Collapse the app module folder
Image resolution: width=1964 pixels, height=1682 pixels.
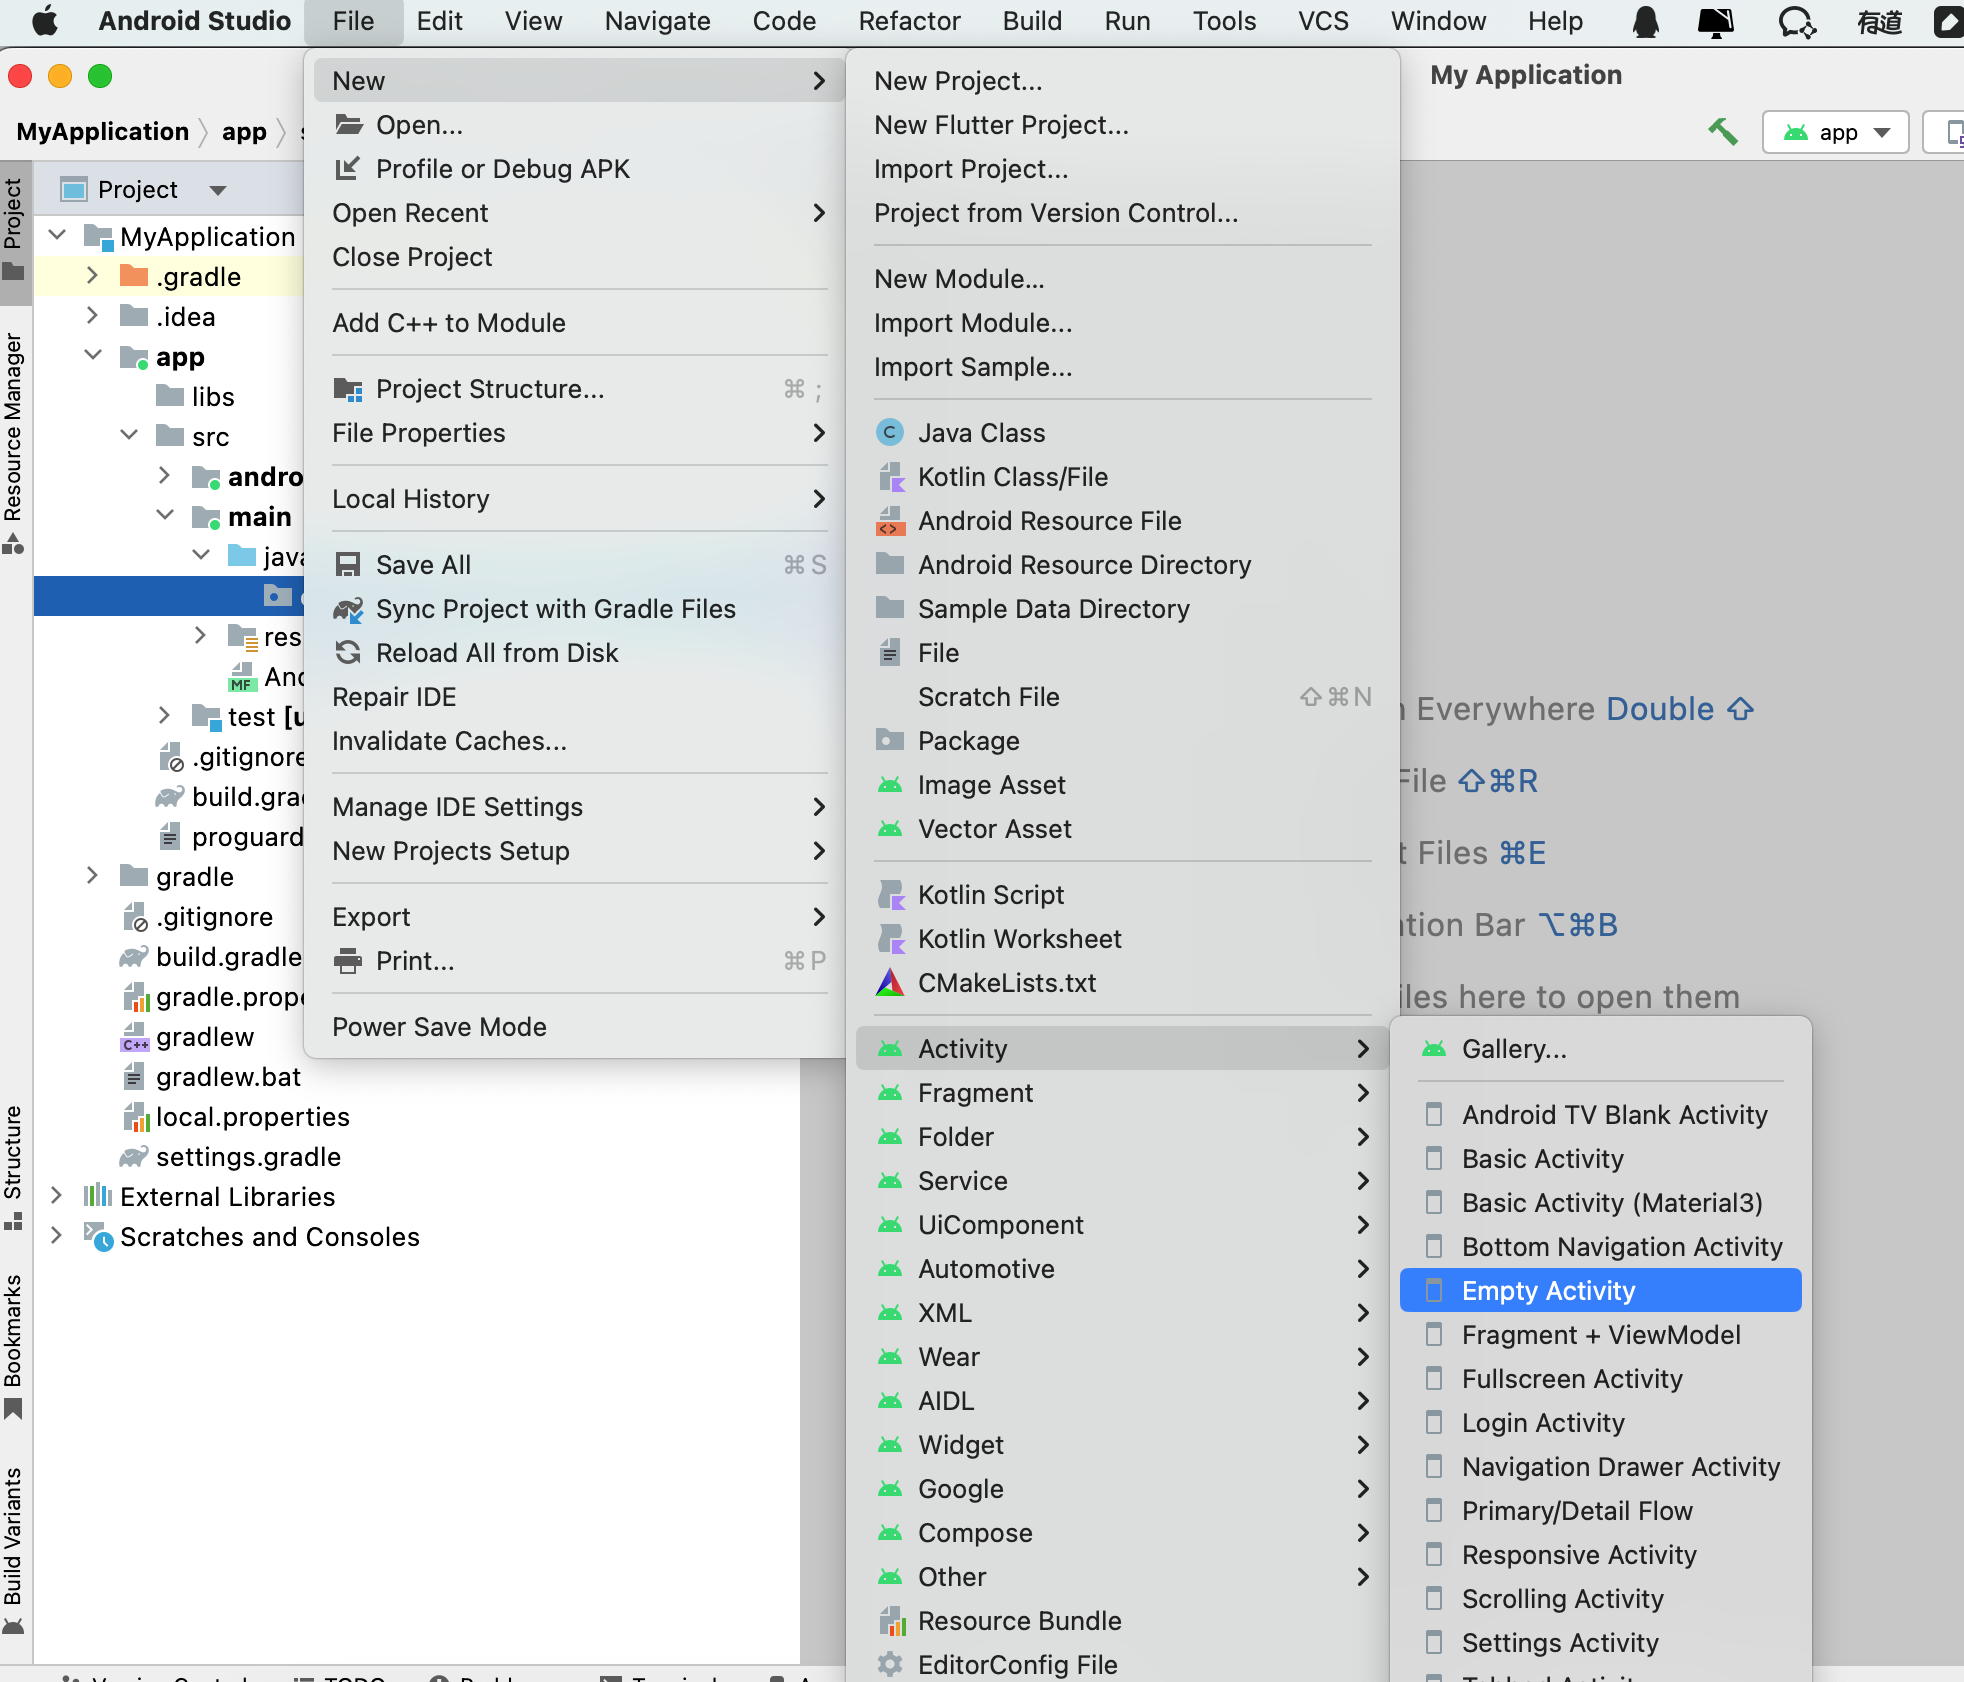click(x=93, y=356)
